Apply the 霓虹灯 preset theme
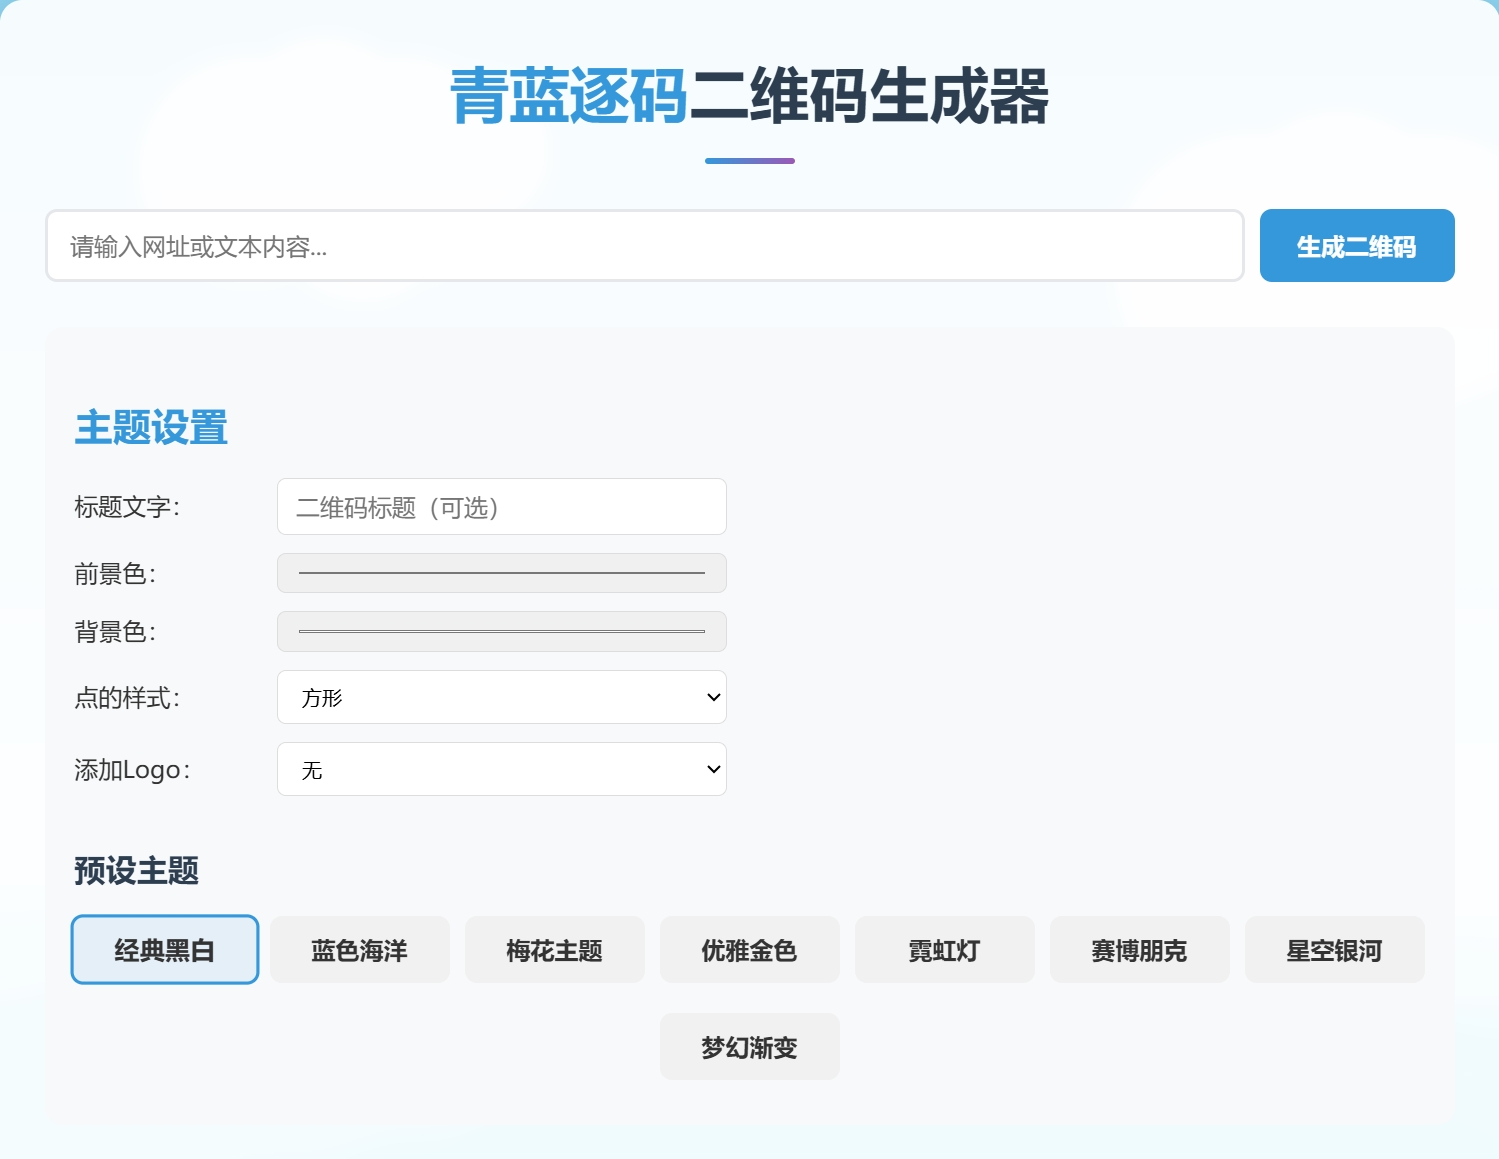The height and width of the screenshot is (1159, 1499). [944, 950]
